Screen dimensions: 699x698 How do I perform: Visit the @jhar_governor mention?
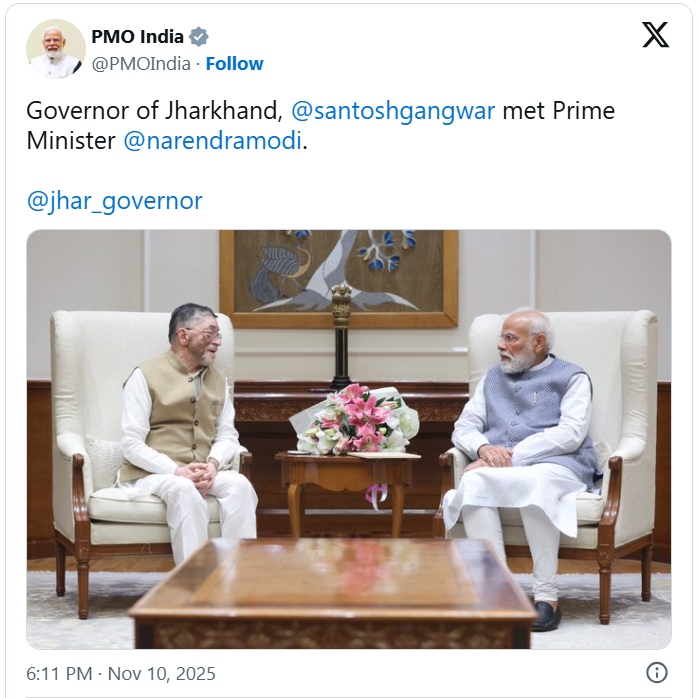click(114, 200)
